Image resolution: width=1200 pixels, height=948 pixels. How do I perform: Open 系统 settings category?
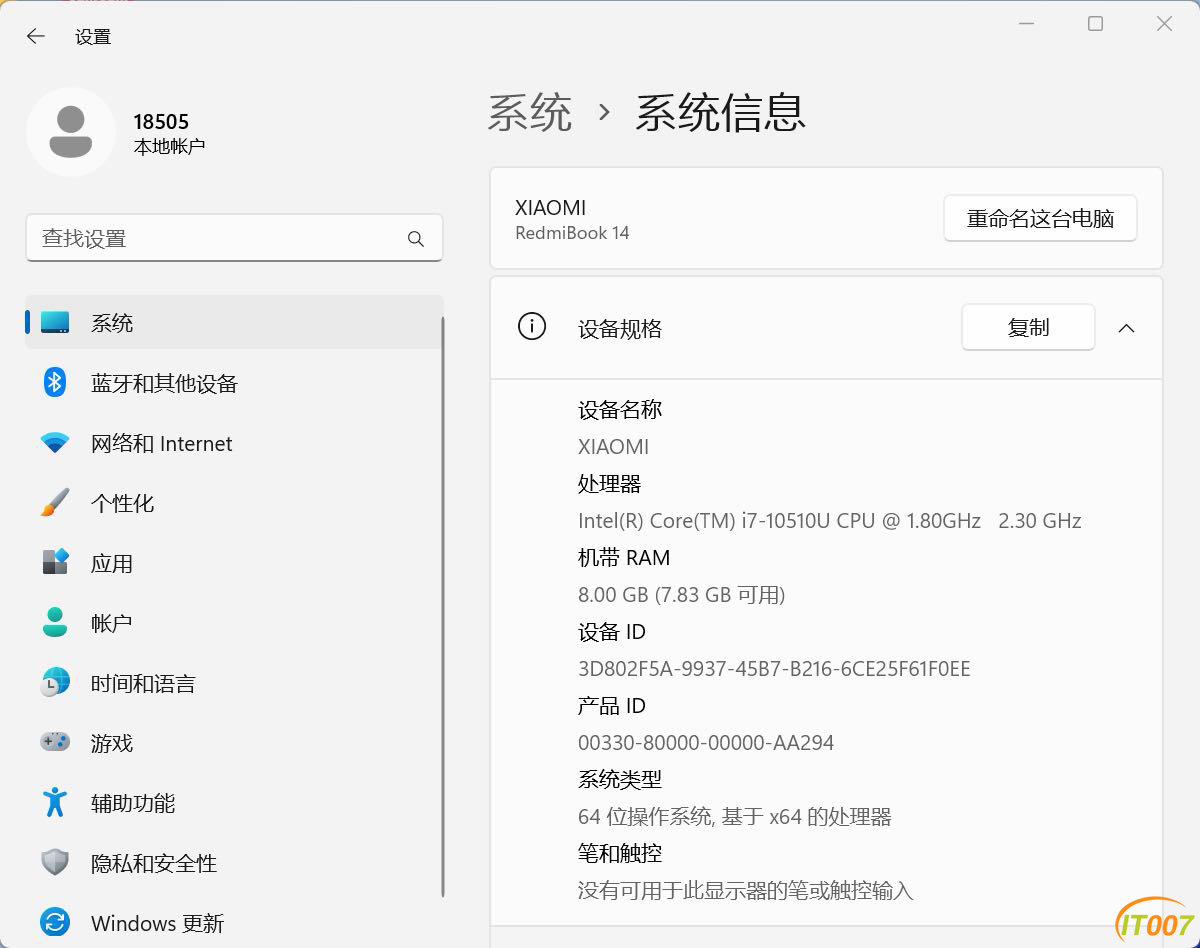234,322
